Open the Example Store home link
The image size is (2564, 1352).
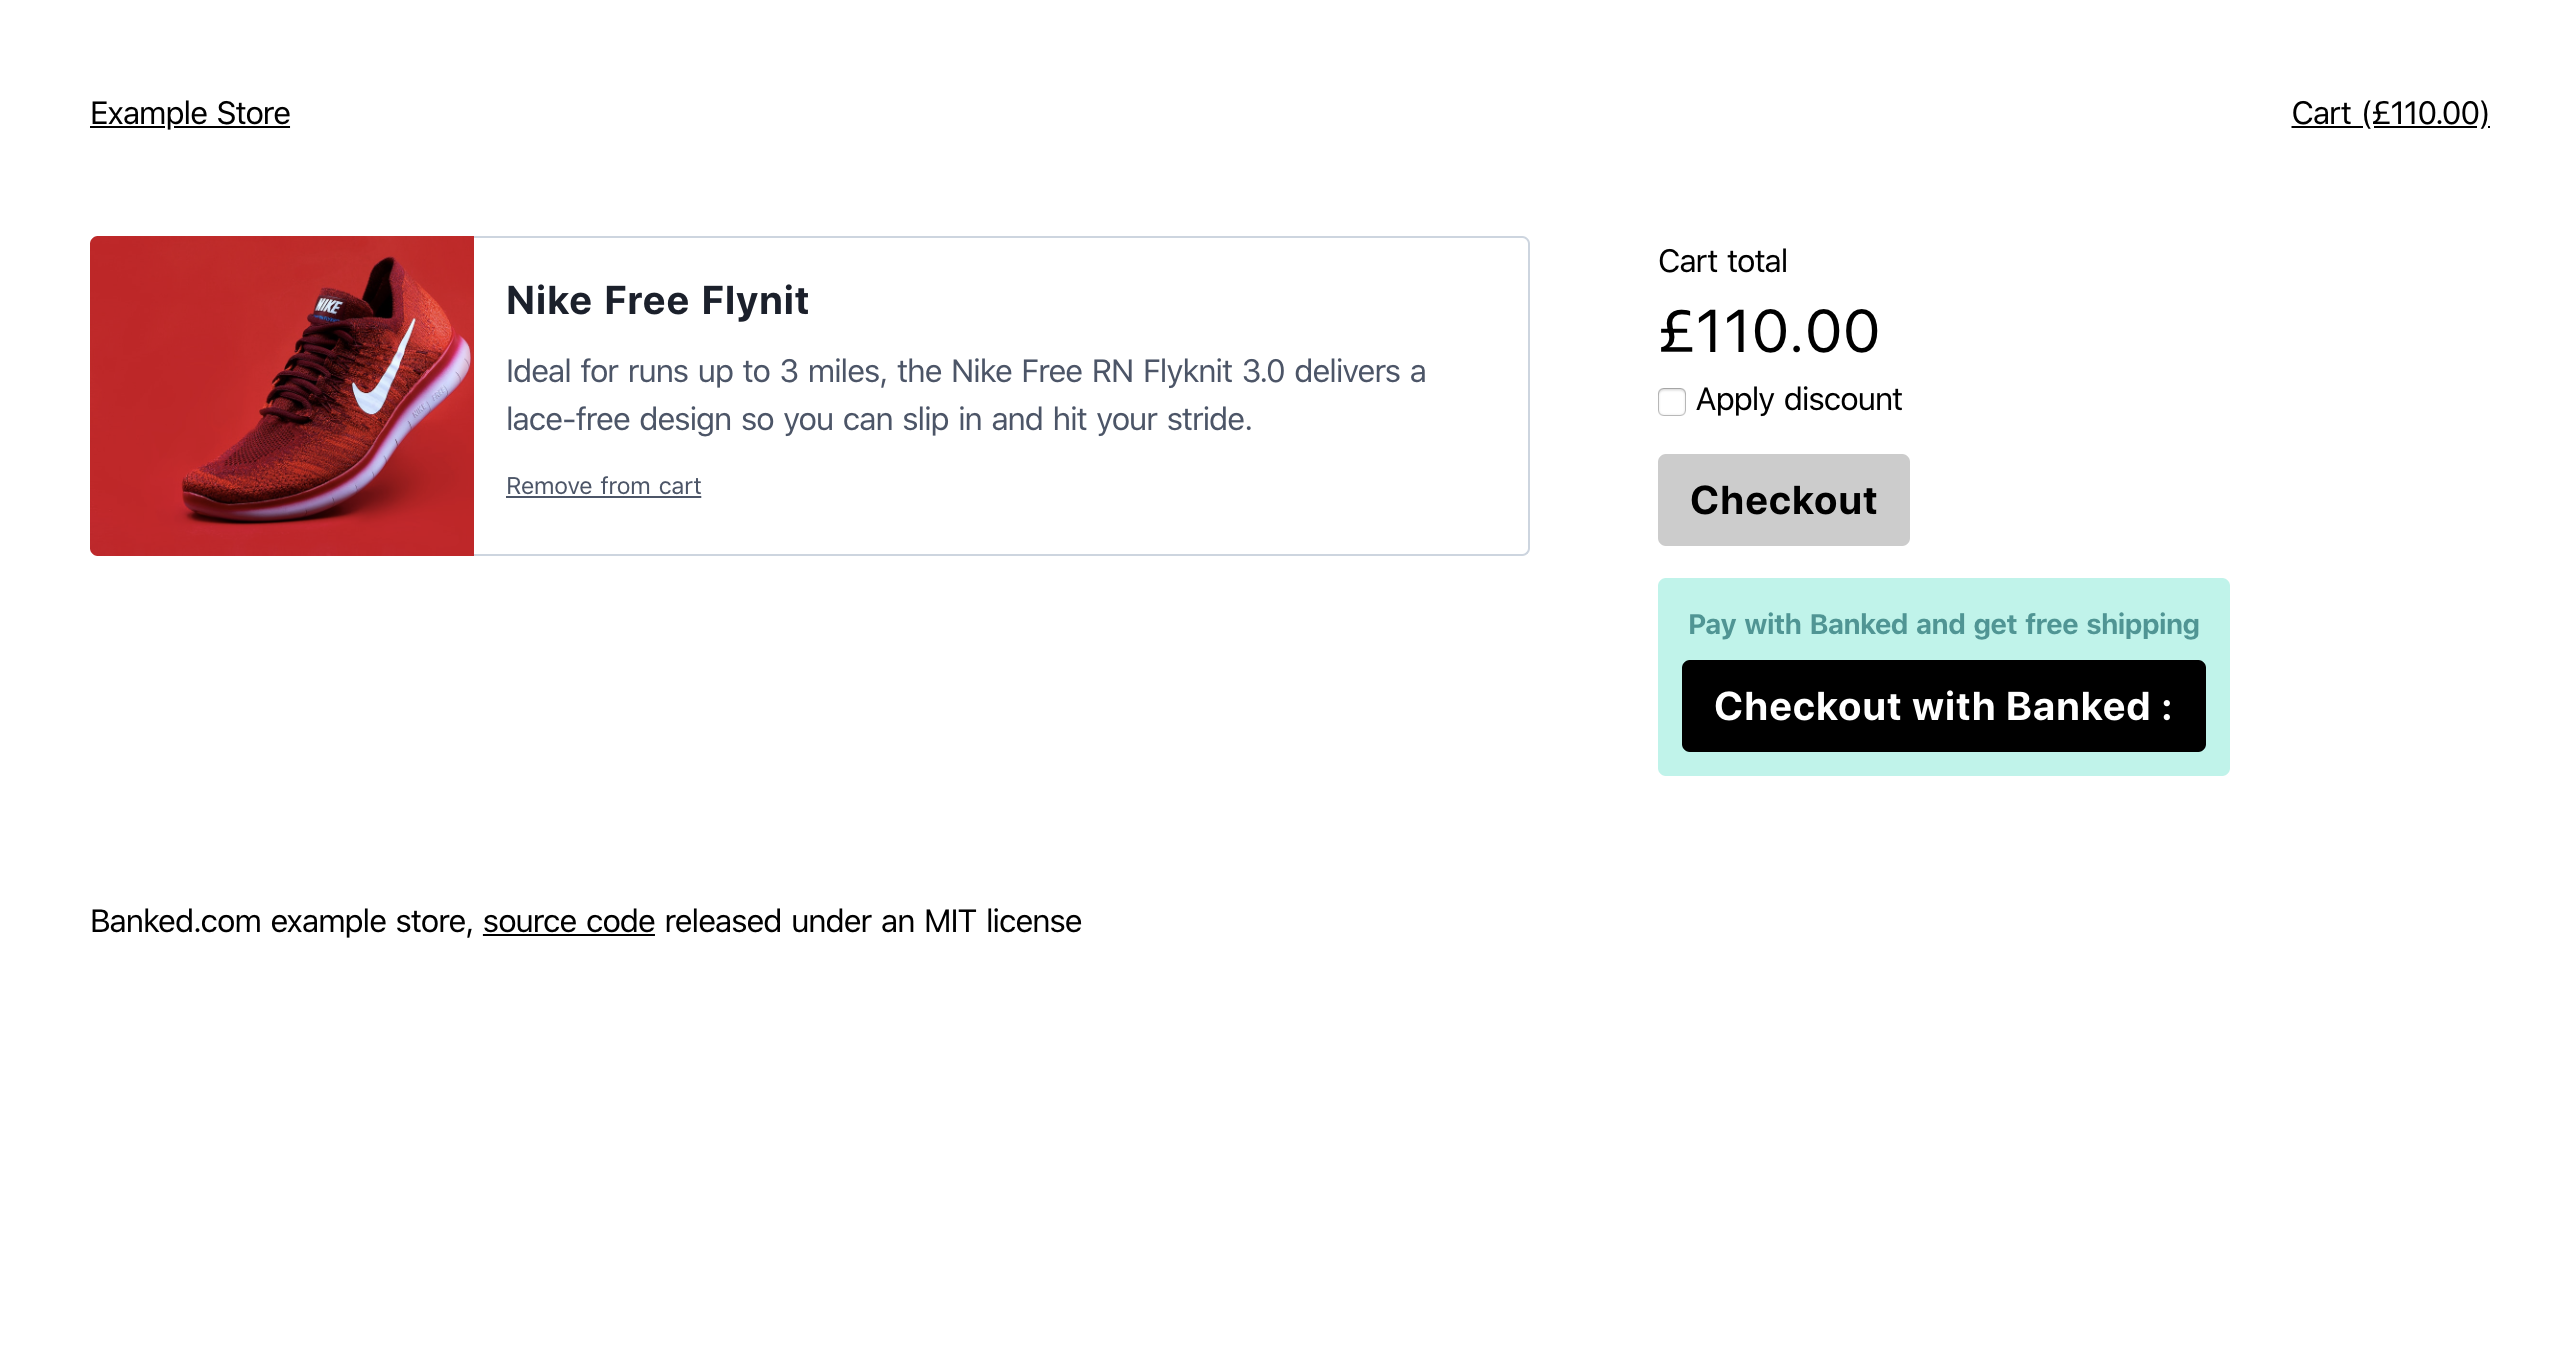click(x=190, y=113)
